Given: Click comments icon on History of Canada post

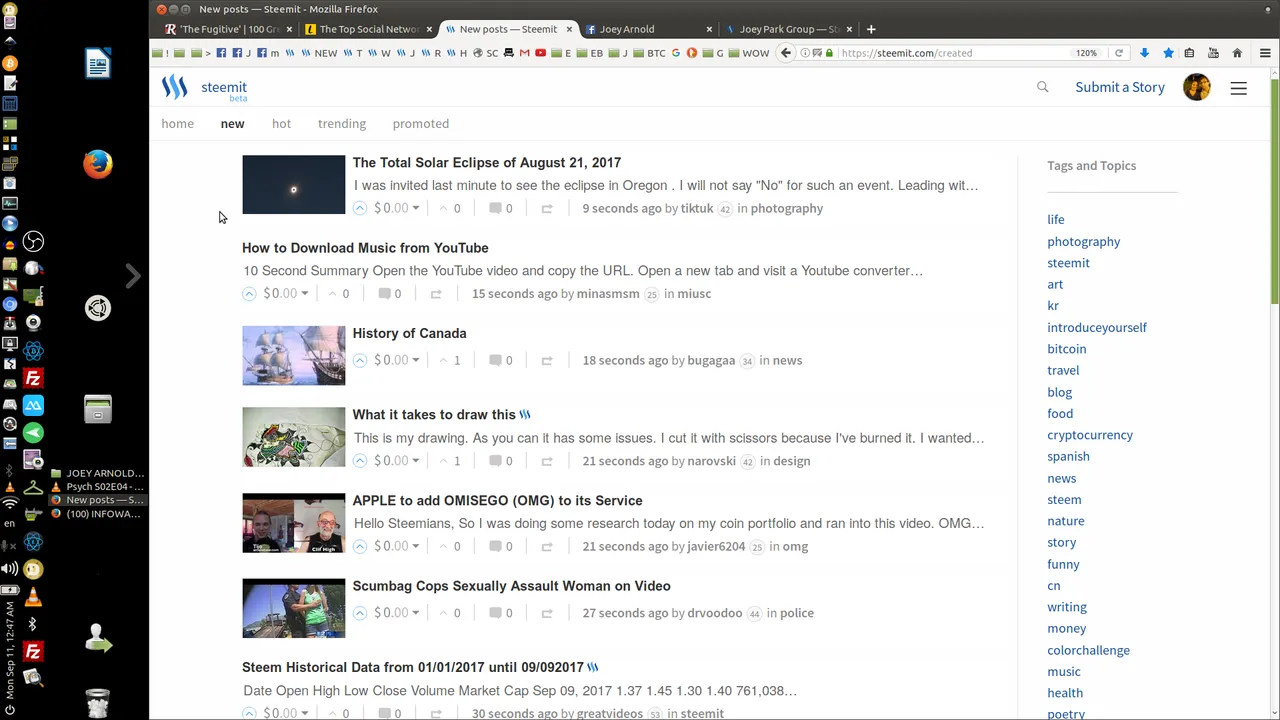Looking at the screenshot, I should point(495,360).
